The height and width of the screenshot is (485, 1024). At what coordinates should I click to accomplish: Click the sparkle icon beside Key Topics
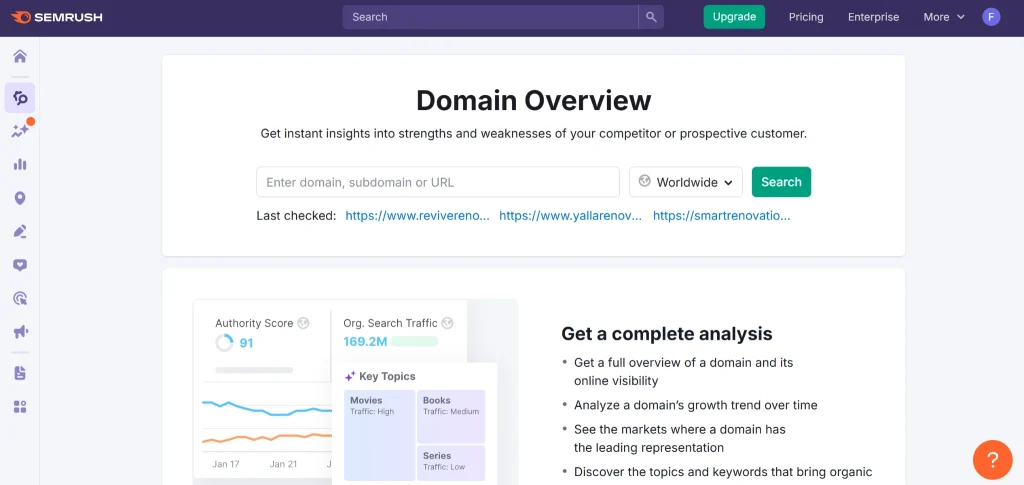click(x=350, y=377)
